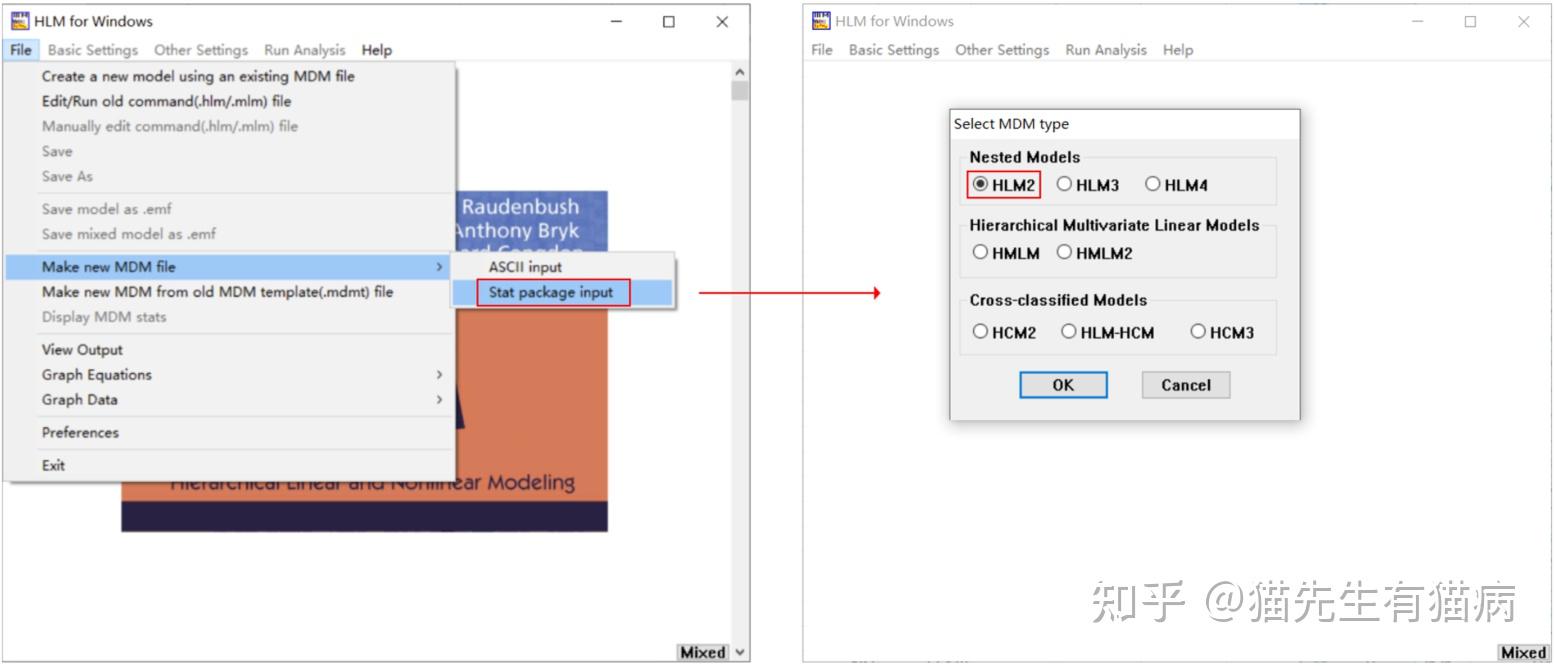The height and width of the screenshot is (666, 1555).
Task: Select the HLM3 nested model option
Action: click(x=1063, y=184)
